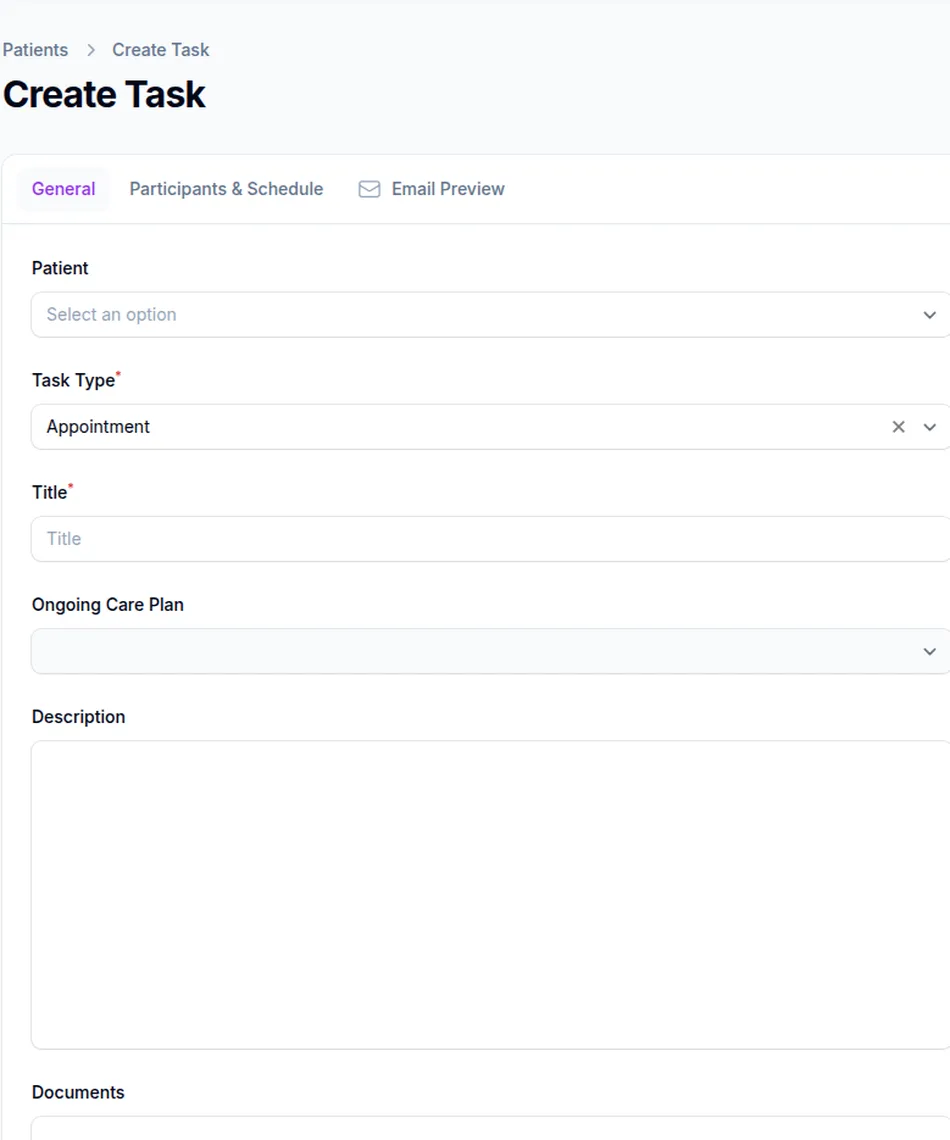Open the Patient dropdown
Screen dimensions: 950x1140
pyautogui.click(x=490, y=315)
